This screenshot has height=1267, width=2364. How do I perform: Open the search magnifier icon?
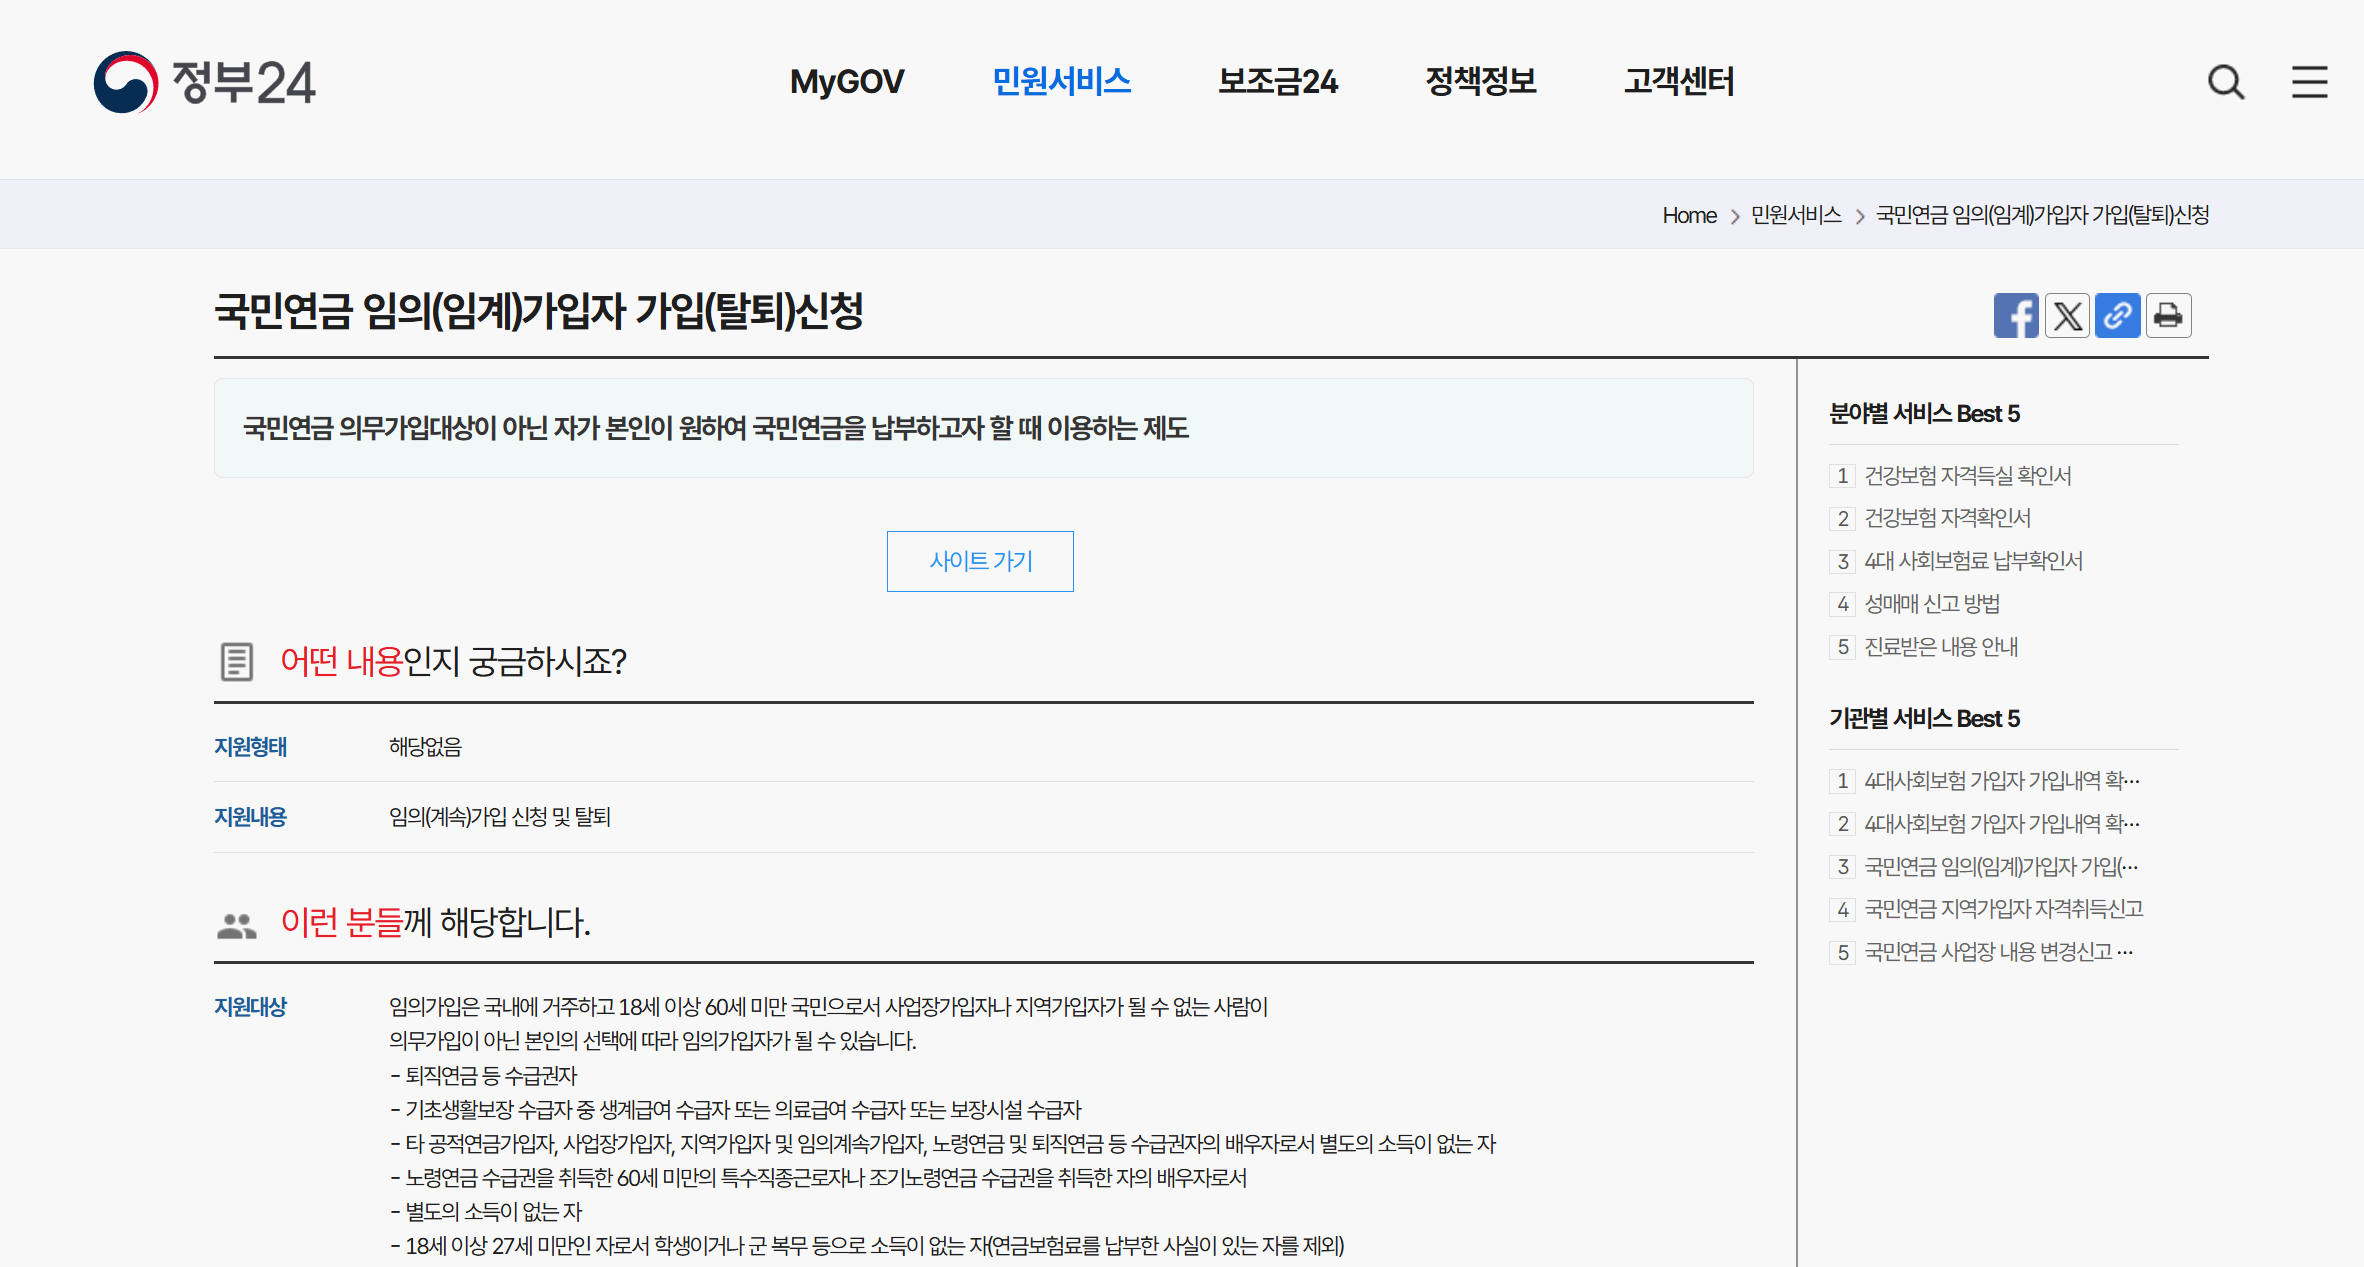pyautogui.click(x=2226, y=82)
